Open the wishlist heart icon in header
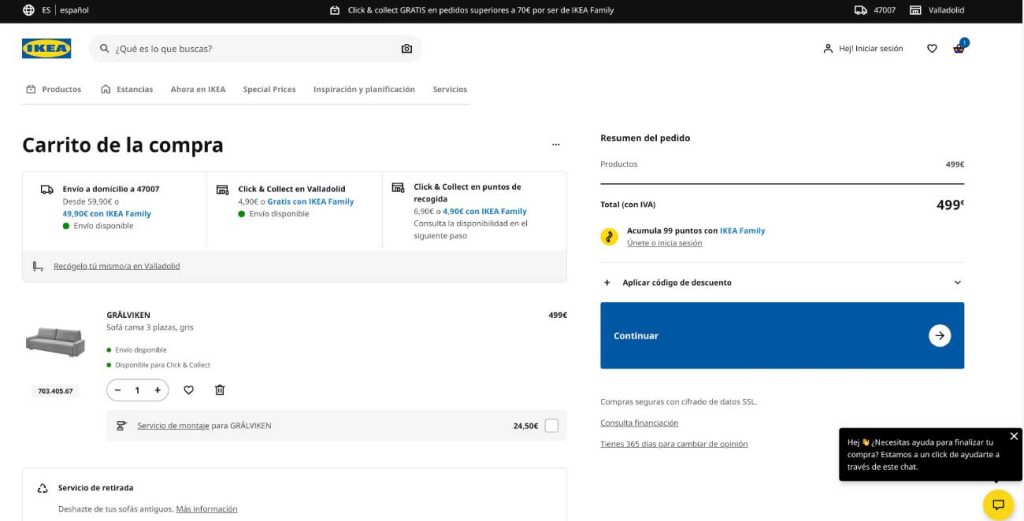1024x521 pixels. (932, 48)
